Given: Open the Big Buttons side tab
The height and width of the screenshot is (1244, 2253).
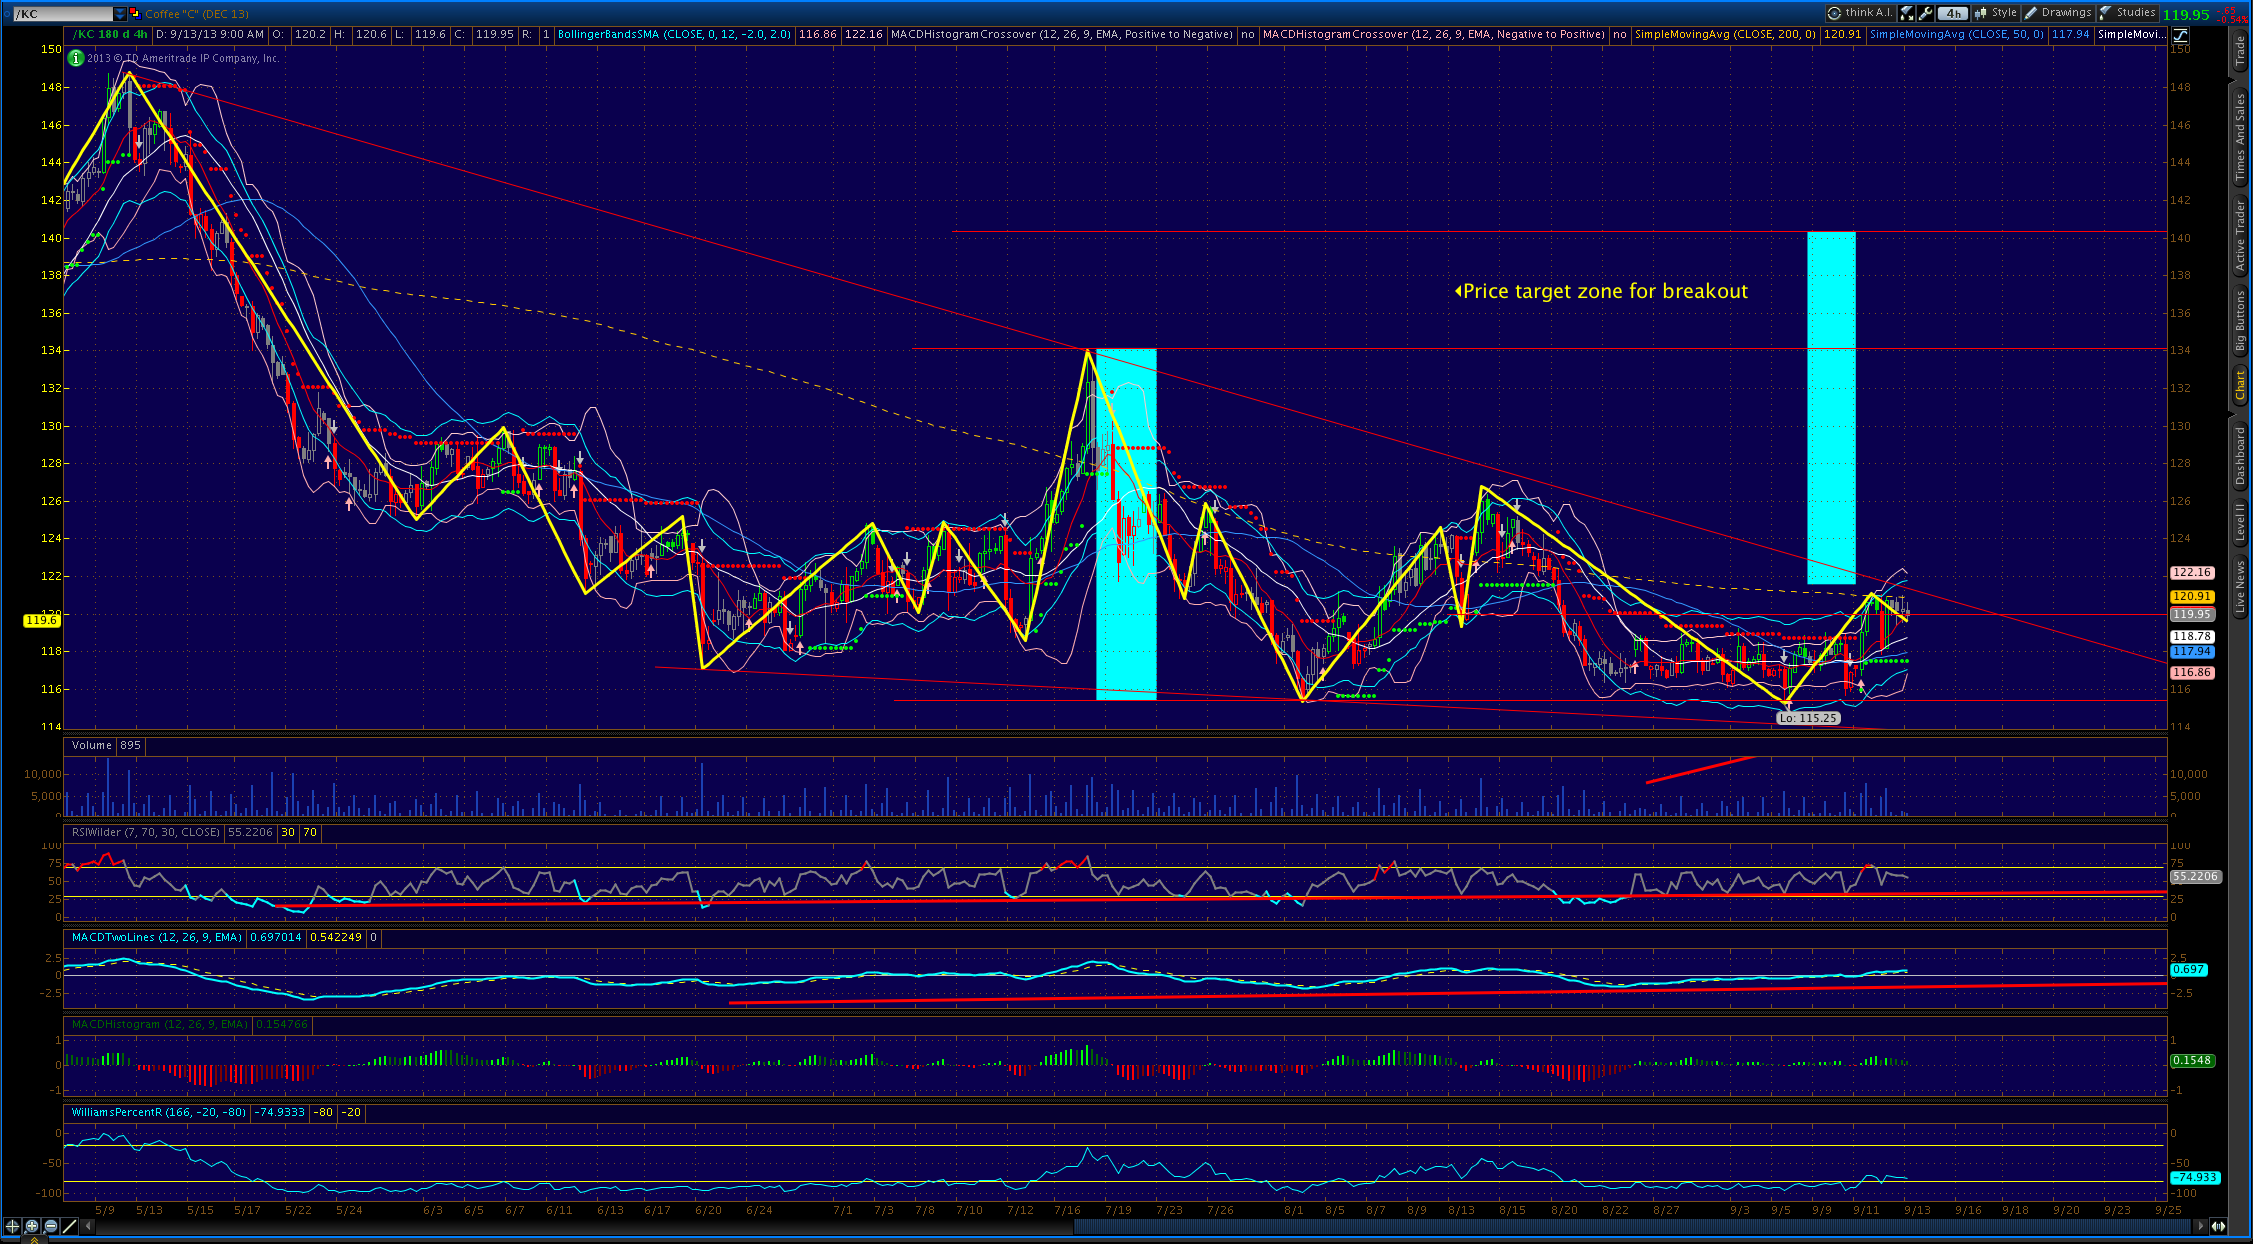Looking at the screenshot, I should point(2241,321).
